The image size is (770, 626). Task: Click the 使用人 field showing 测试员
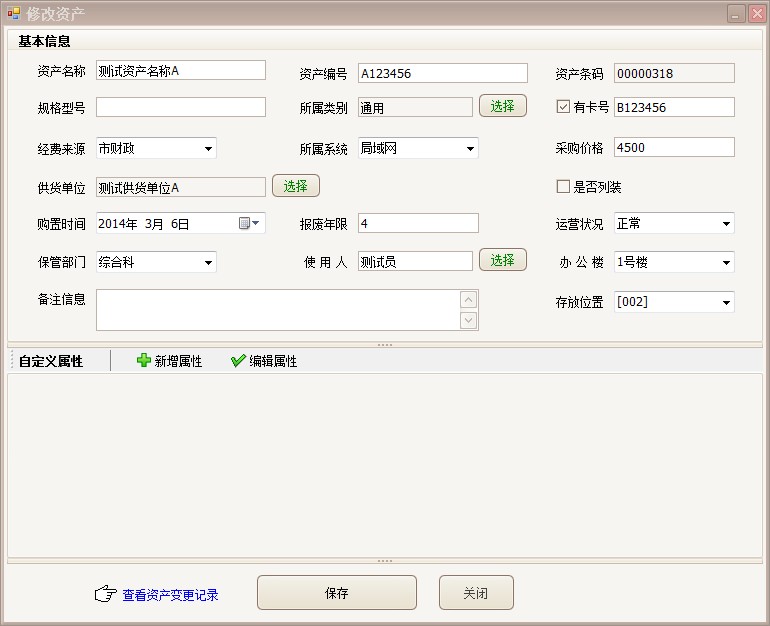pyautogui.click(x=415, y=261)
